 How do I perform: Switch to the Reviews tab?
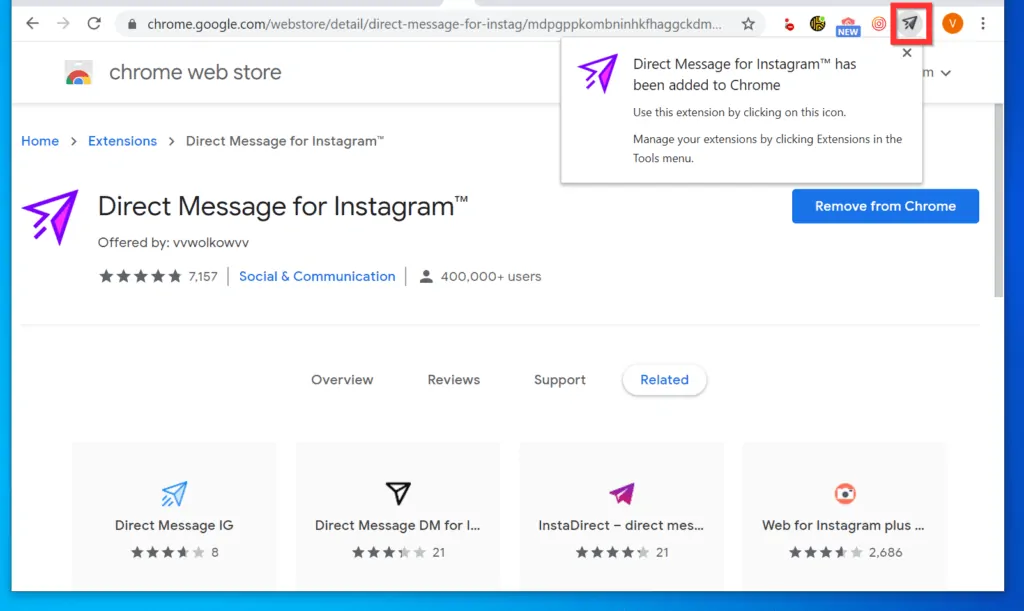pyautogui.click(x=454, y=380)
